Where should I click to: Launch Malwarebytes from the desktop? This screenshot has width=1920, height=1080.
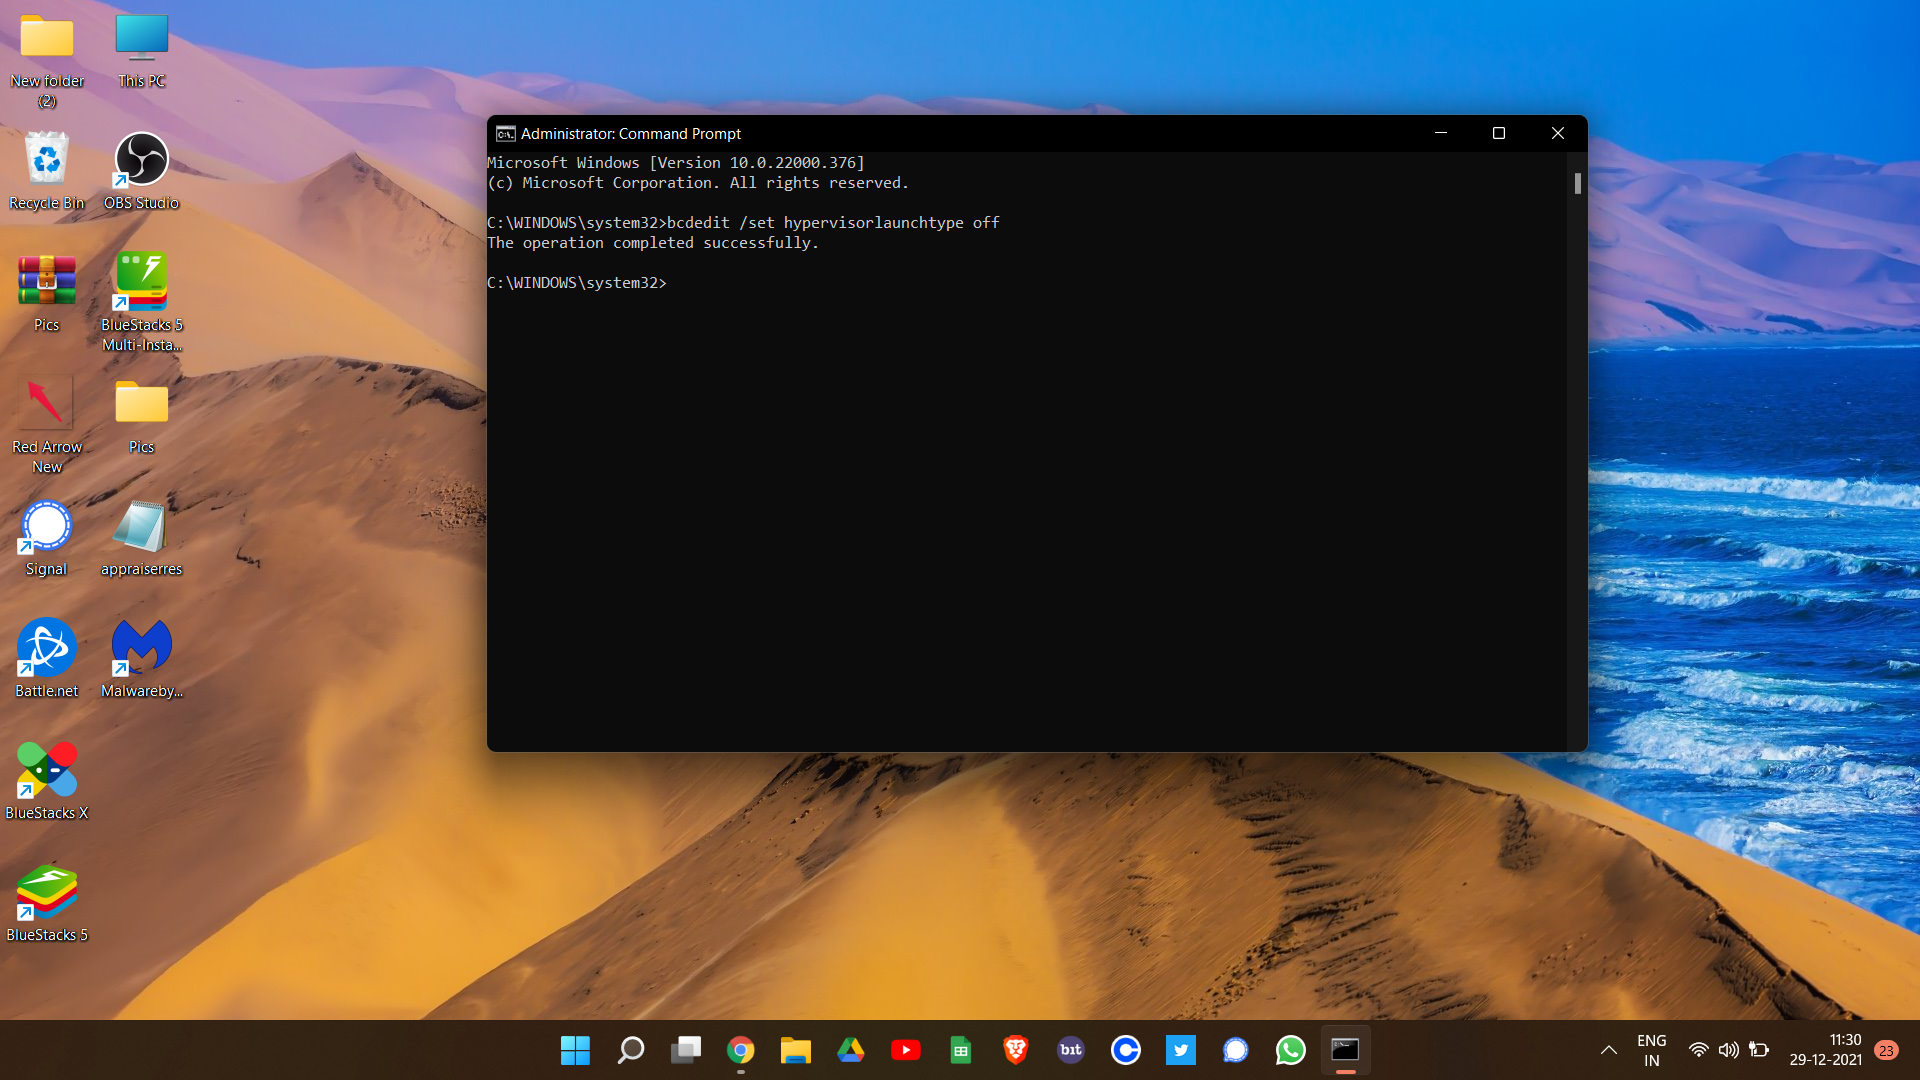(x=141, y=648)
